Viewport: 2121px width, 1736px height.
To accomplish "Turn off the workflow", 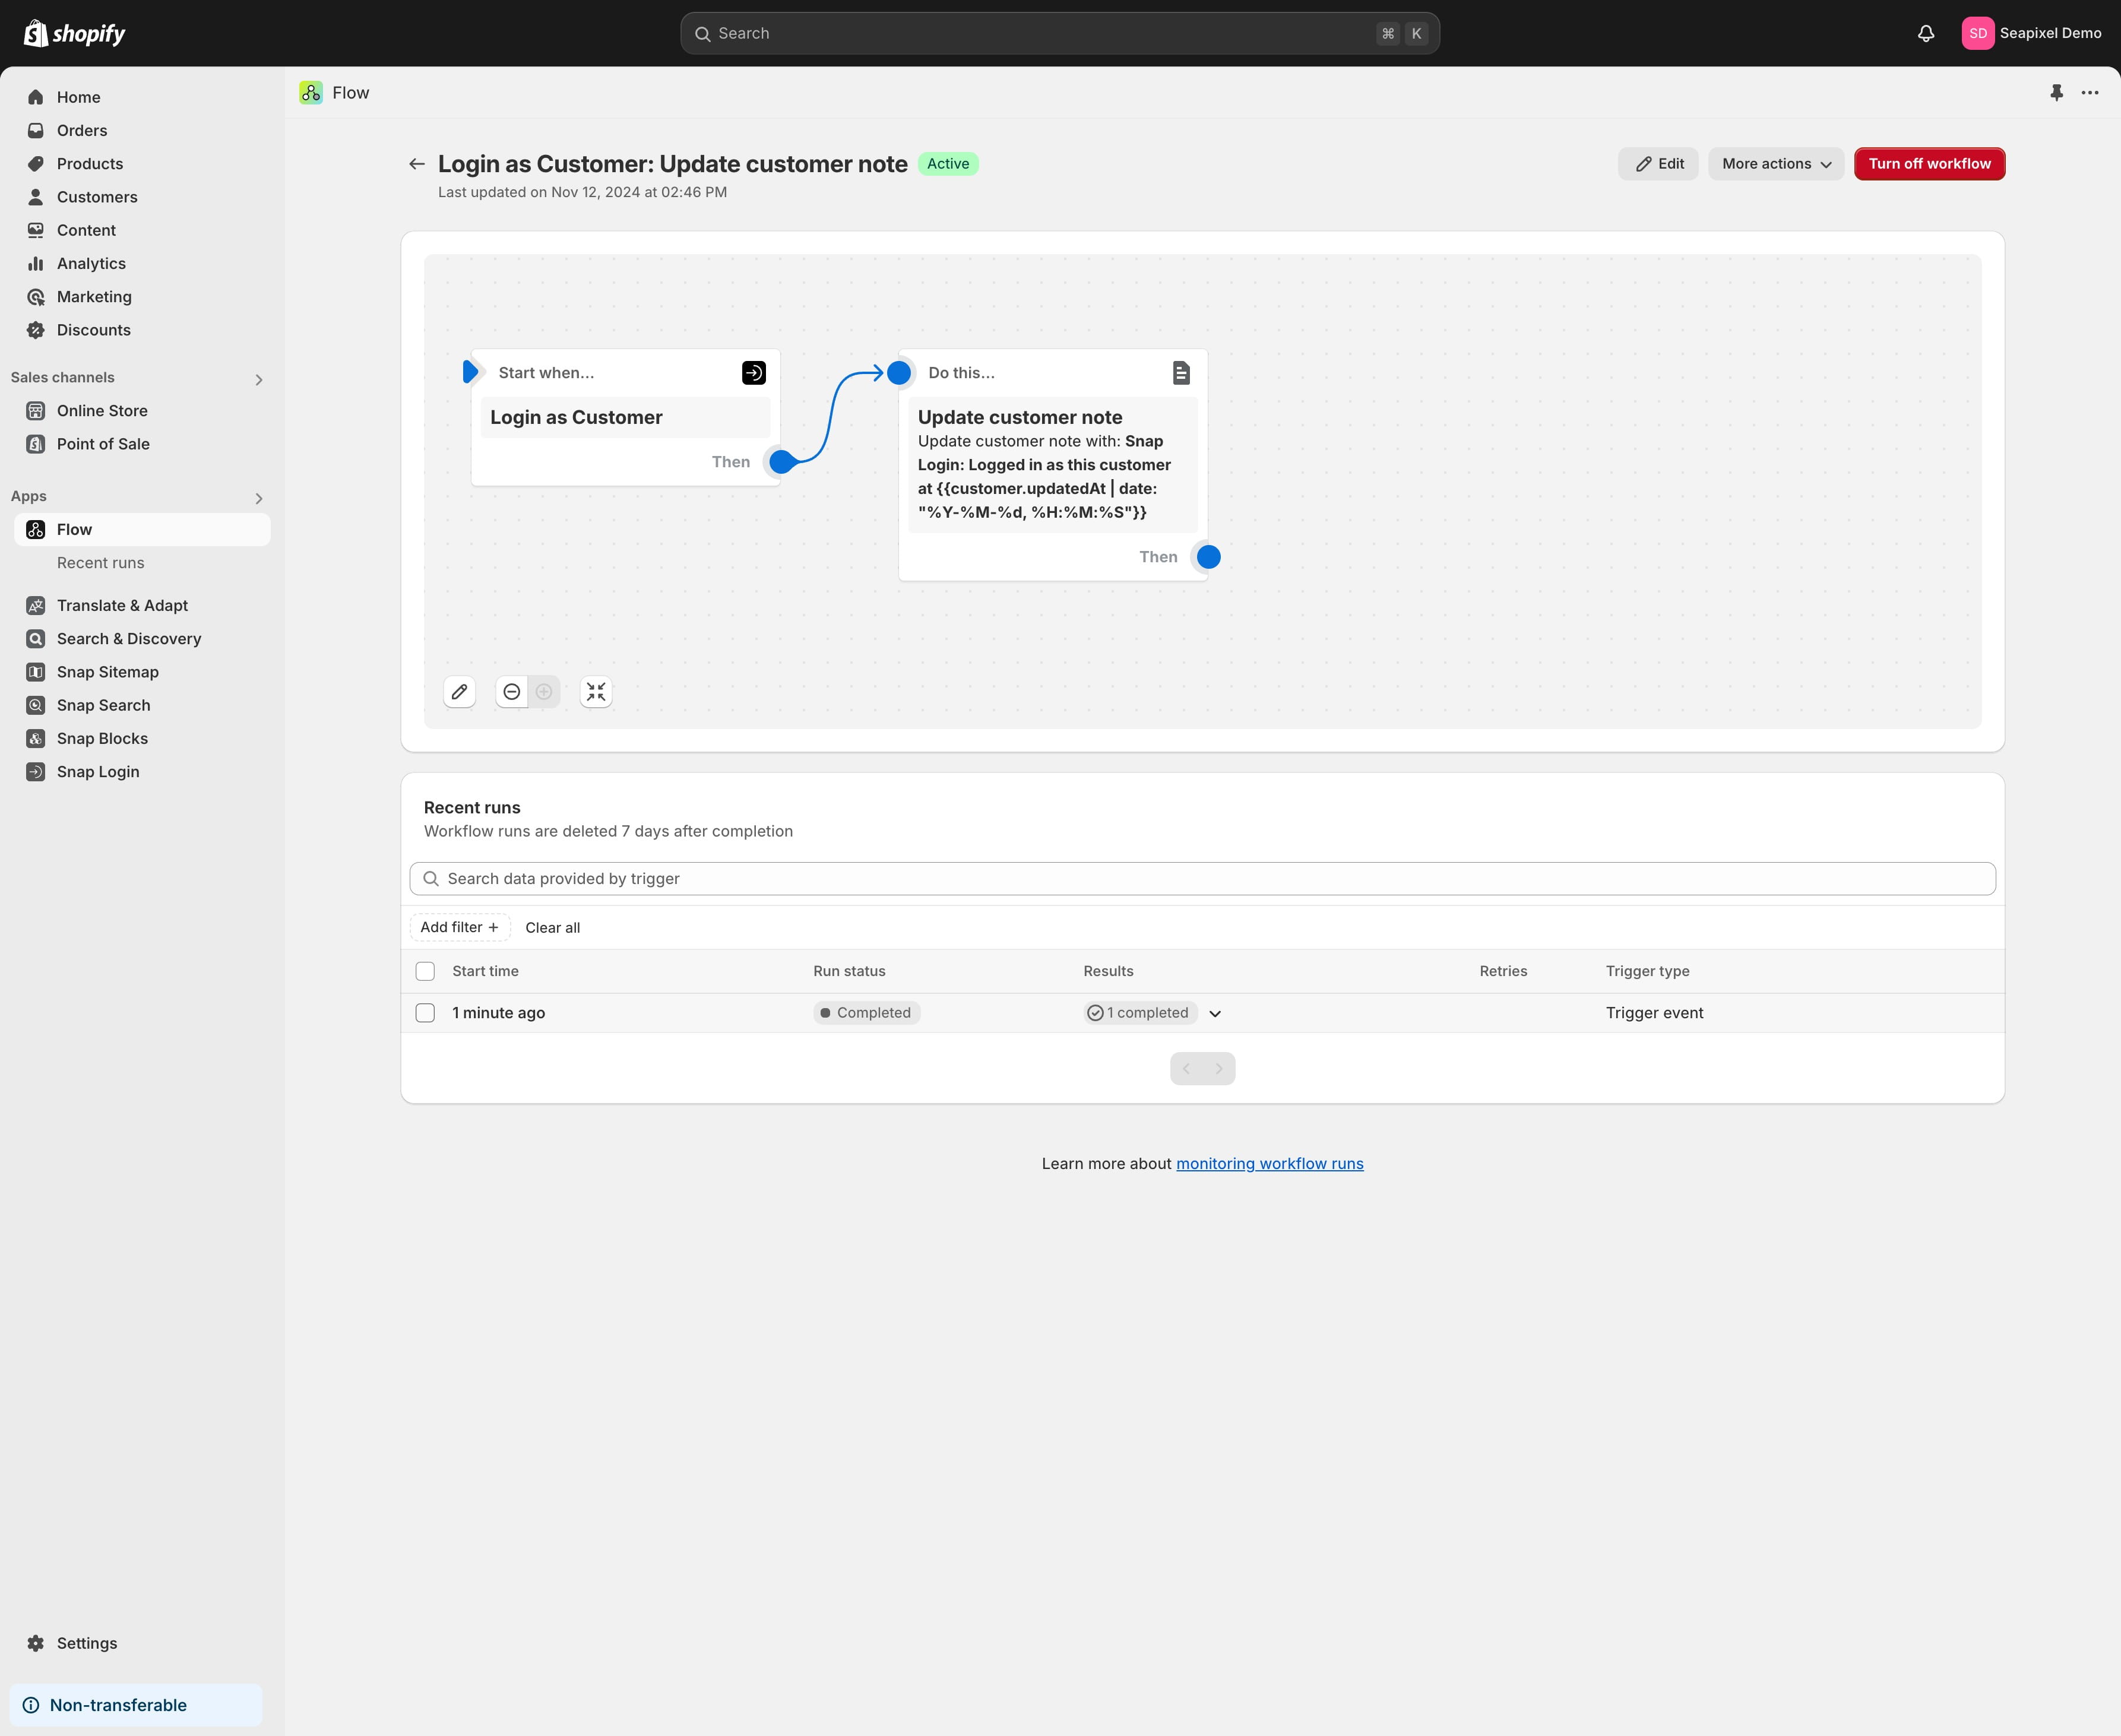I will (1929, 164).
